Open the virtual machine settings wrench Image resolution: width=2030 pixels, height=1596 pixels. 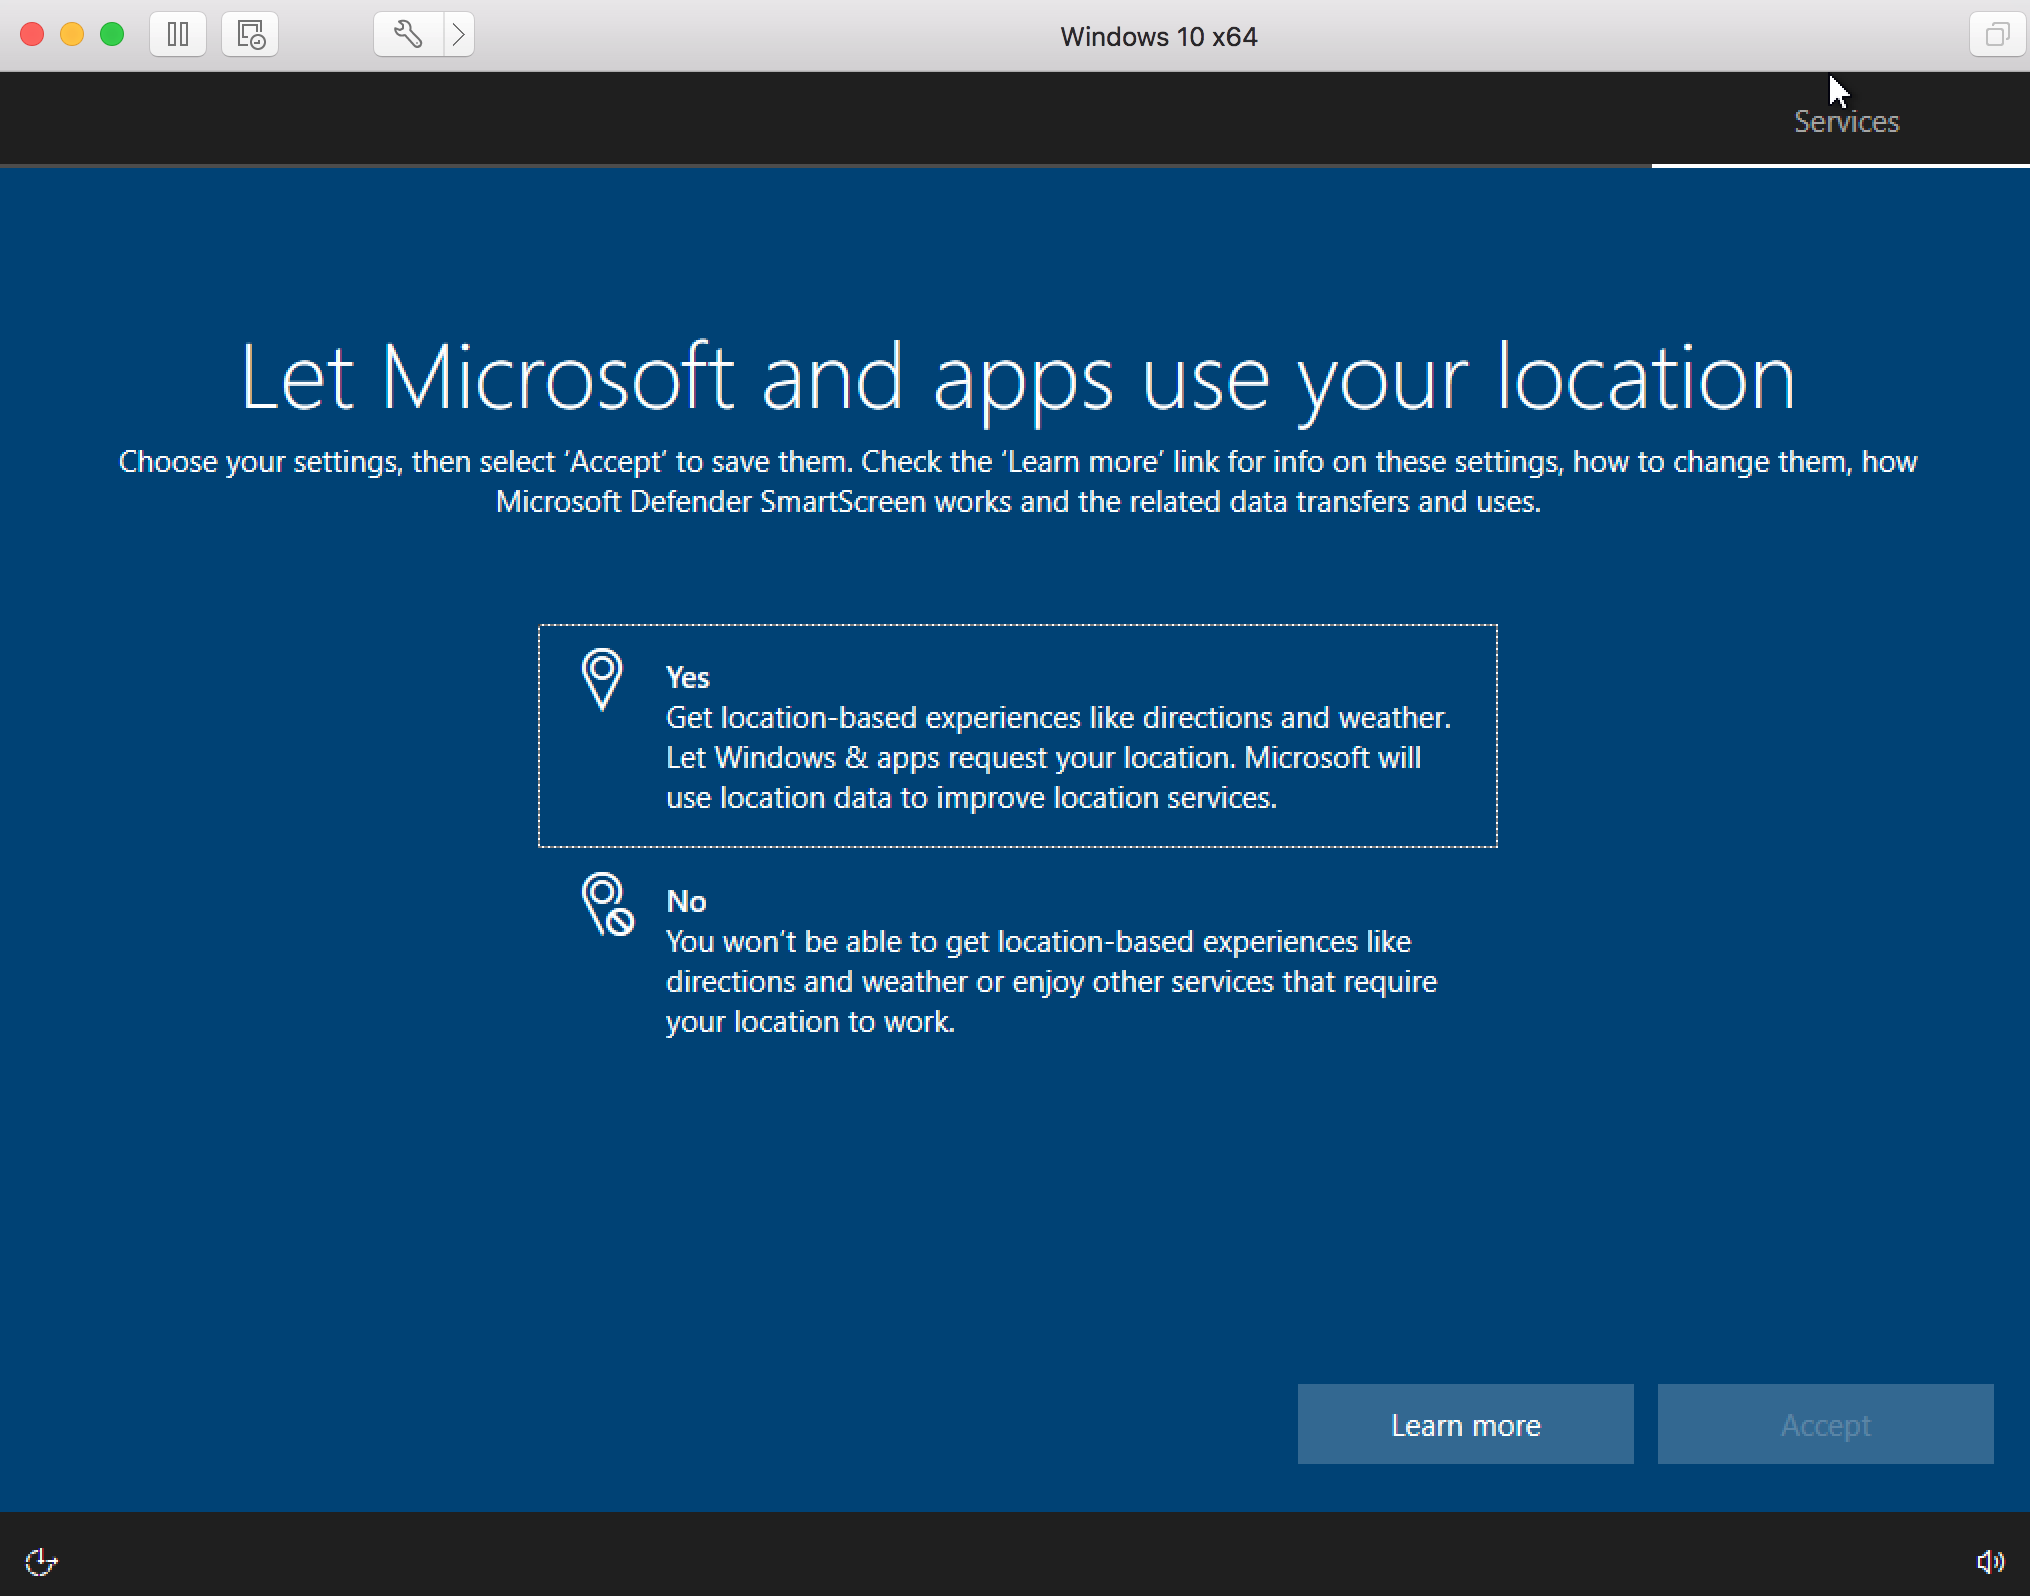[408, 35]
